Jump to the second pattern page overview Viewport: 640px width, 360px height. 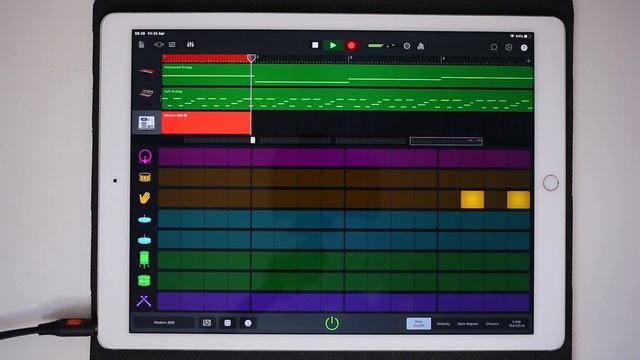coord(295,140)
